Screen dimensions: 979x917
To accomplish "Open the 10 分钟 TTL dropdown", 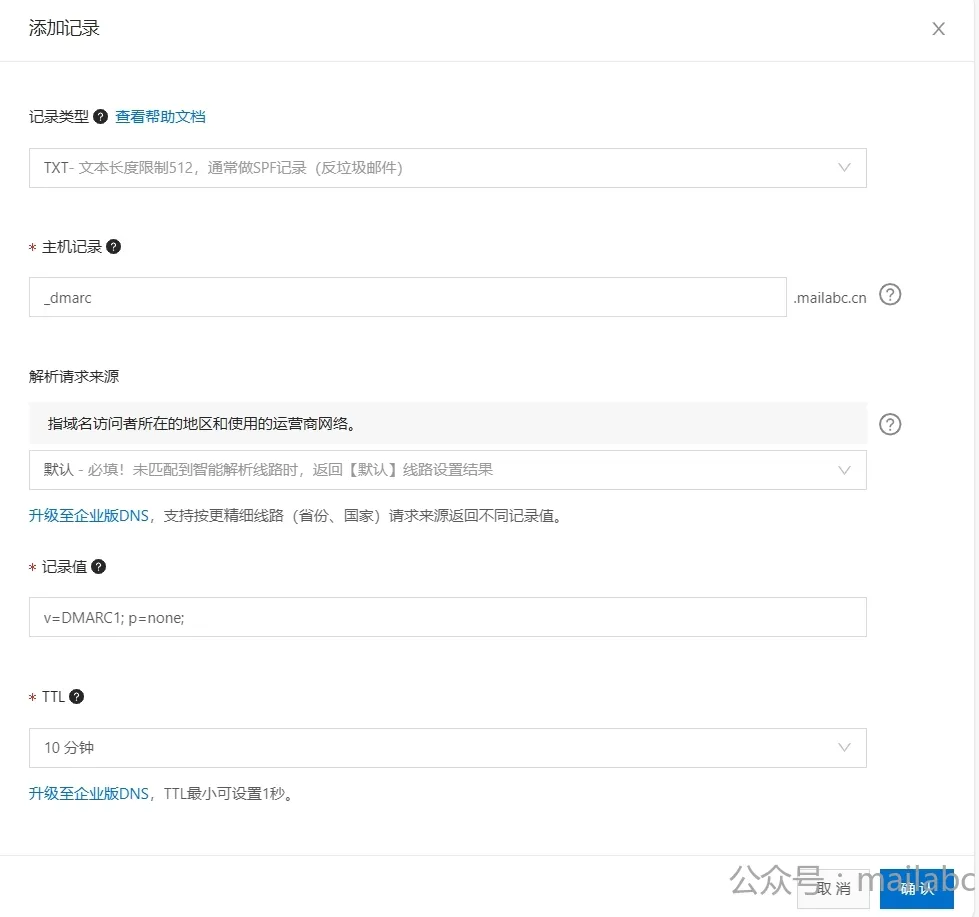I will coord(448,748).
